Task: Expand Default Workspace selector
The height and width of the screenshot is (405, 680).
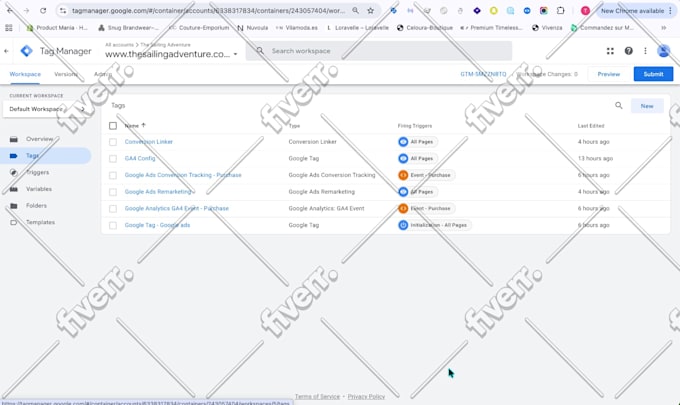Action: [47, 109]
